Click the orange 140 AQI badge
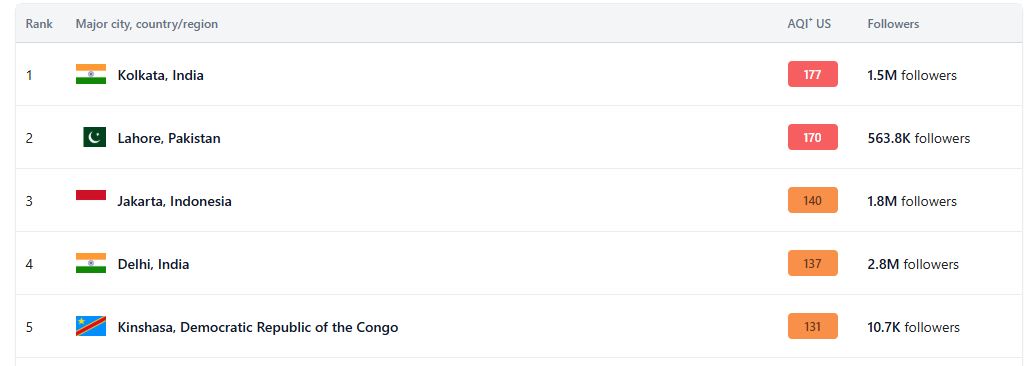 click(813, 200)
